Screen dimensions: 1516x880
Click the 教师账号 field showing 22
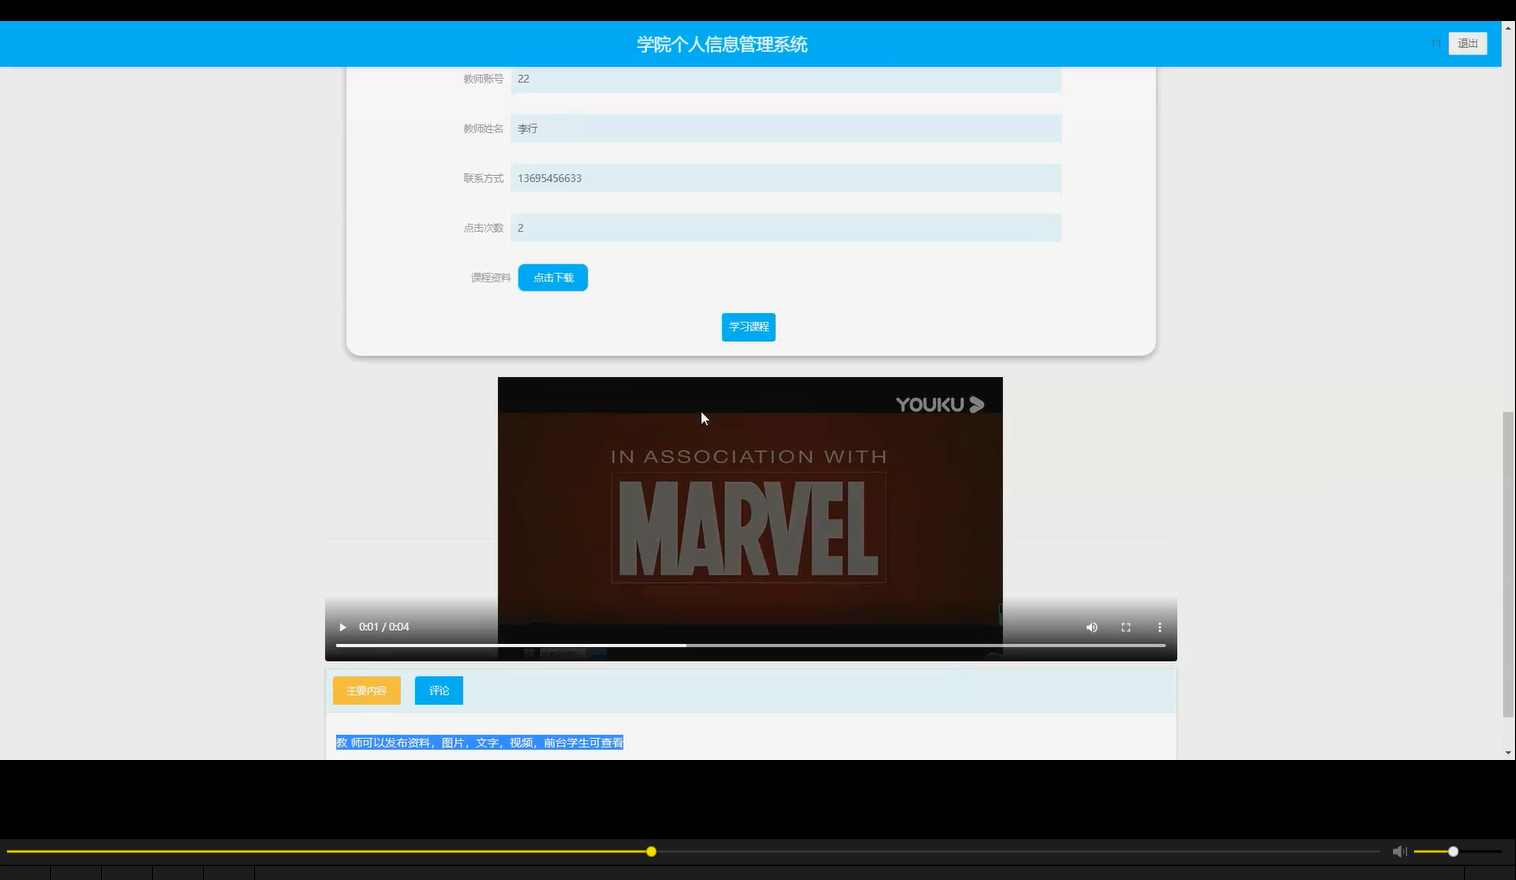[x=786, y=79]
